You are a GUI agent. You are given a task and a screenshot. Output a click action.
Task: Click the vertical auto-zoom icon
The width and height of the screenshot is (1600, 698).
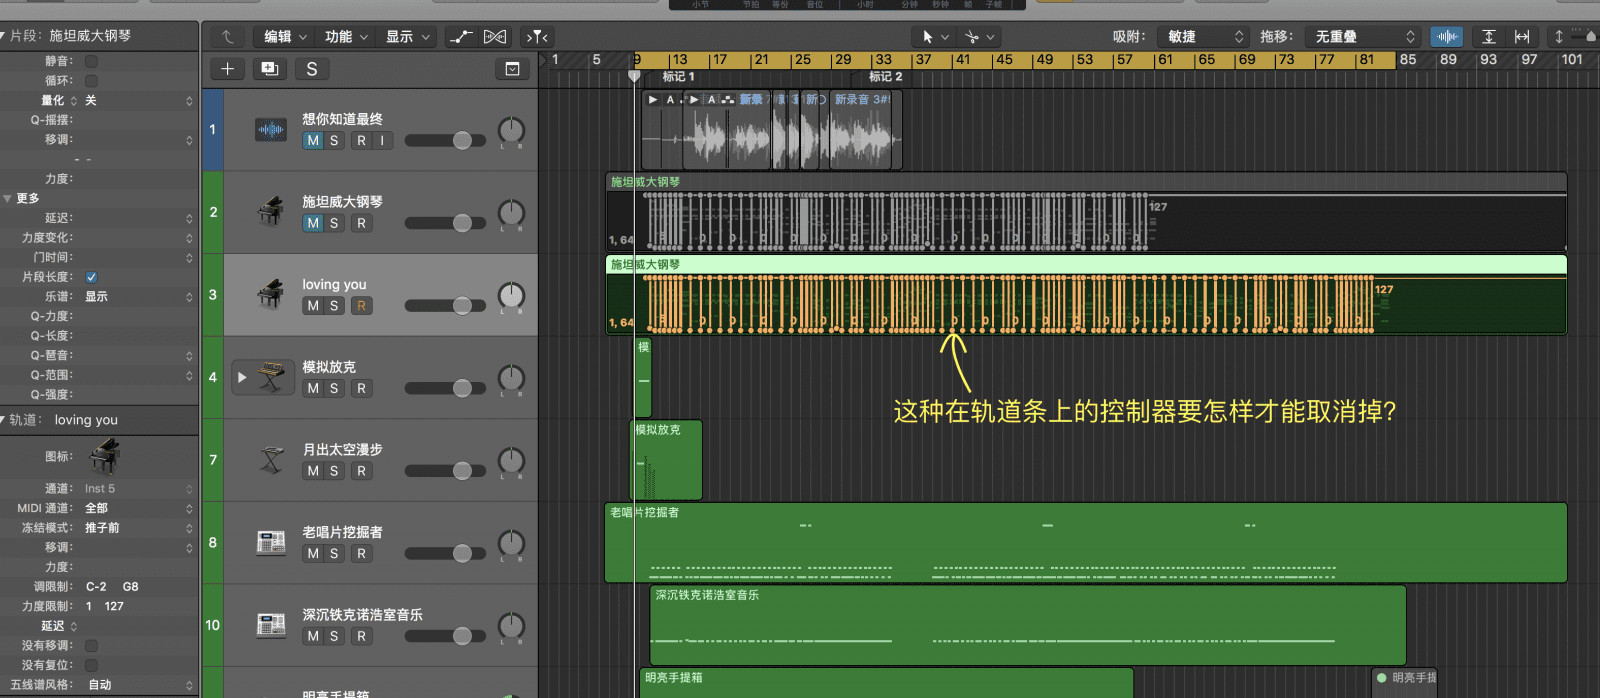pyautogui.click(x=1489, y=37)
